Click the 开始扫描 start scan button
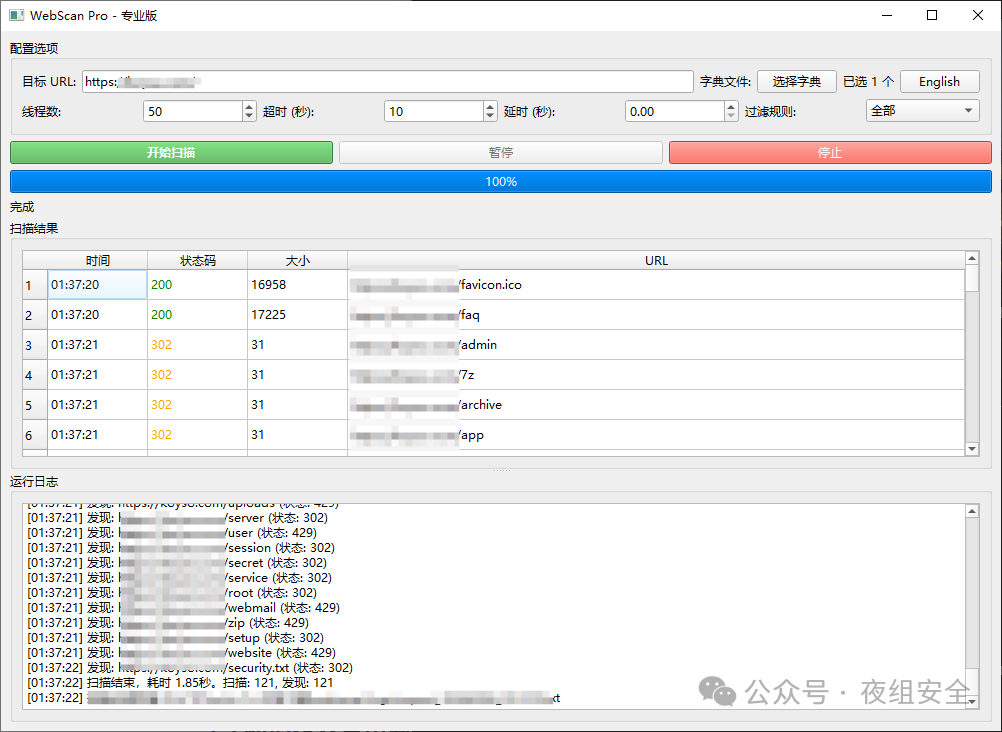The width and height of the screenshot is (1002, 732). [171, 153]
